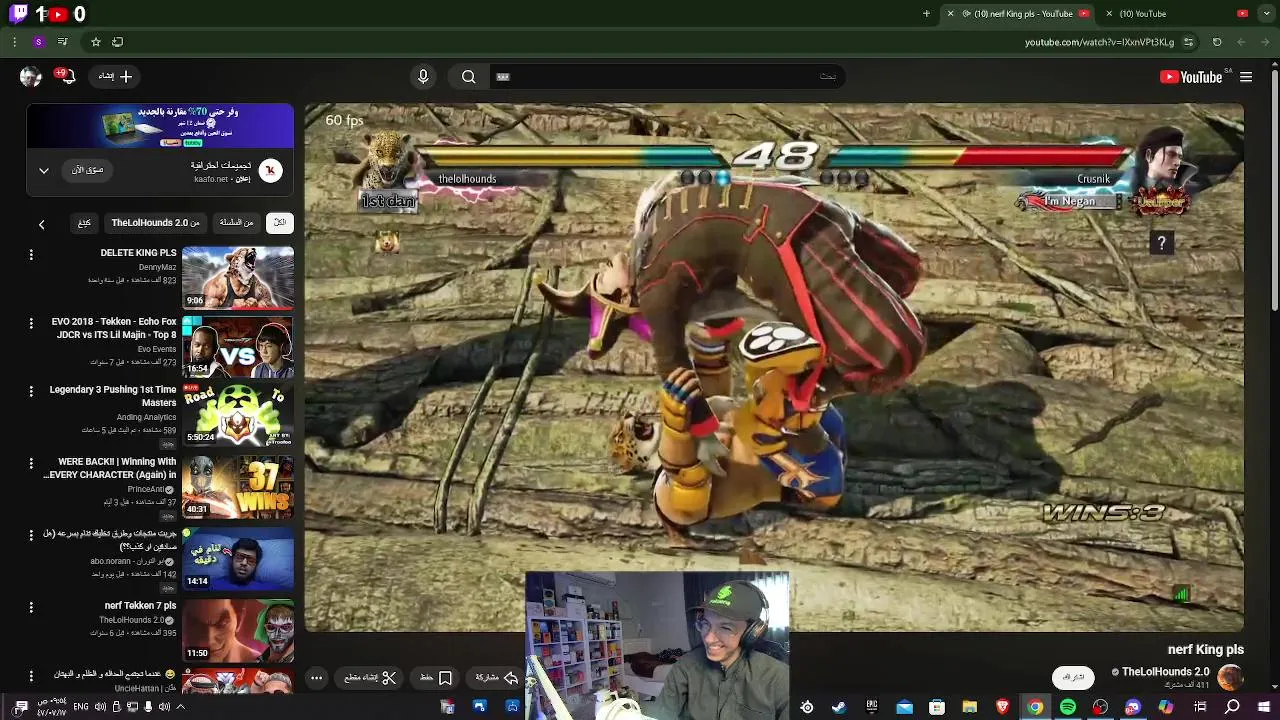Open the media control playlist icon in Chrome toolbar
The width and height of the screenshot is (1280, 720).
[62, 42]
